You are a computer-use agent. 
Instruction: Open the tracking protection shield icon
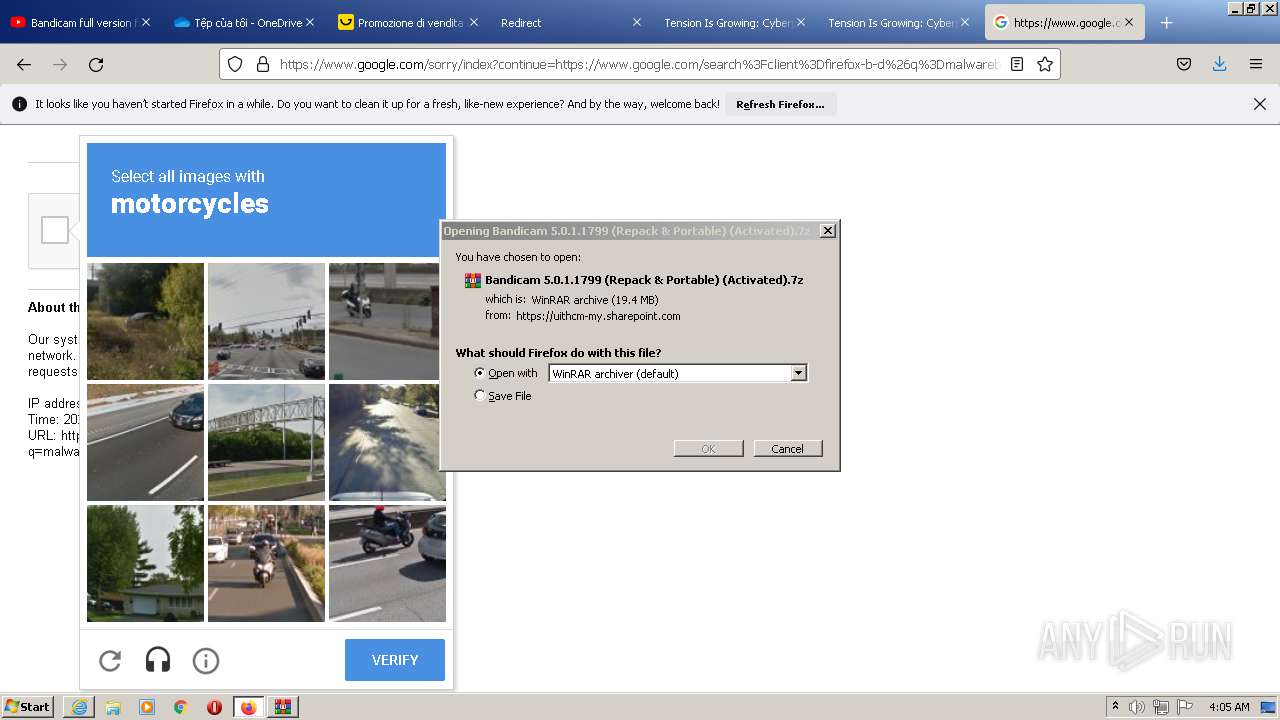pyautogui.click(x=235, y=64)
